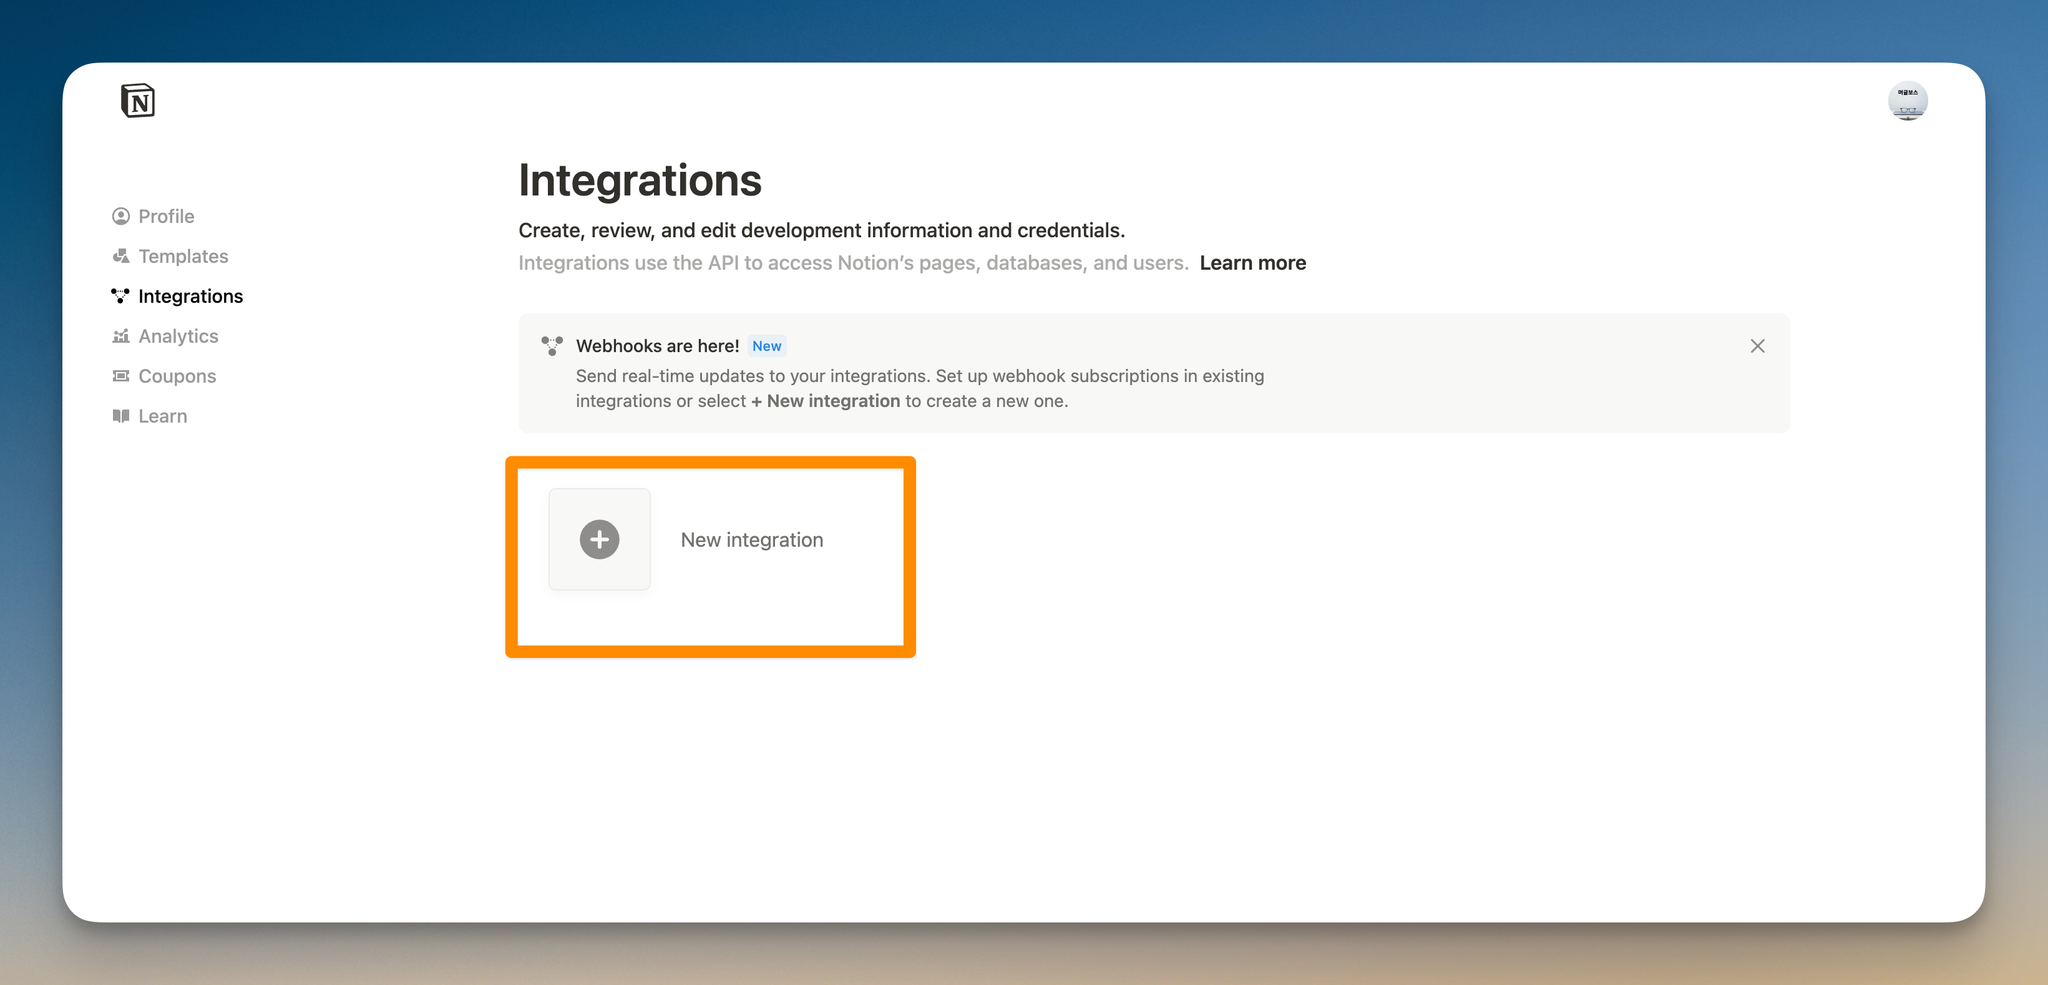The width and height of the screenshot is (2048, 985).
Task: Click the plus icon for New integration
Action: tap(600, 539)
